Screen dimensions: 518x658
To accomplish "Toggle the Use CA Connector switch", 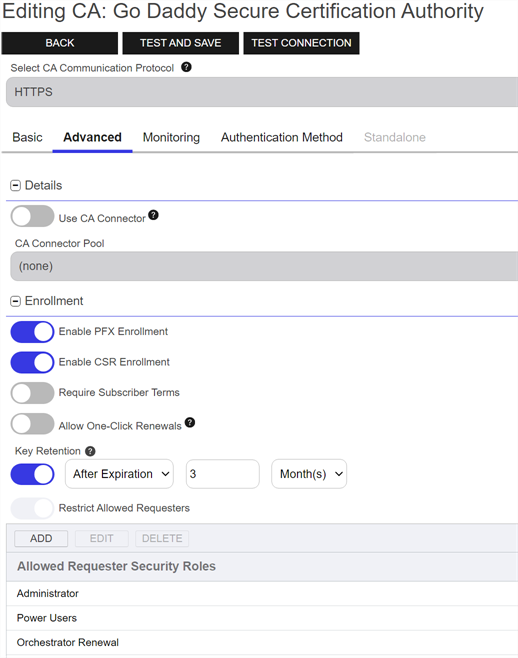I will [32, 216].
